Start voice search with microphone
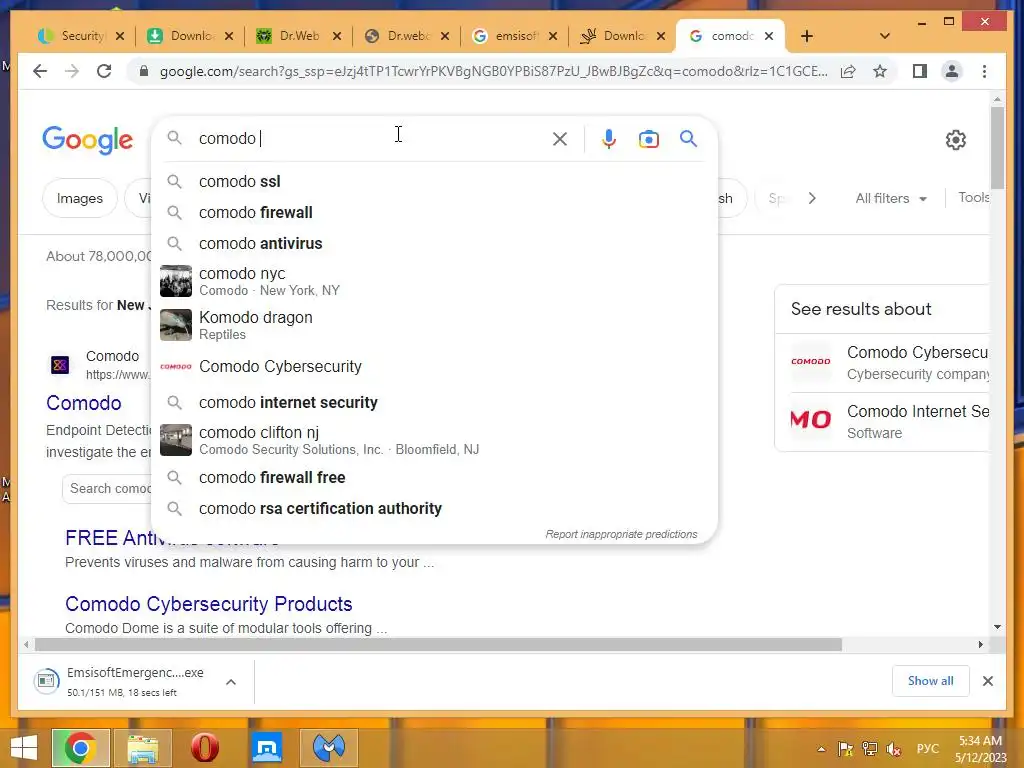The width and height of the screenshot is (1024, 768). click(x=609, y=139)
